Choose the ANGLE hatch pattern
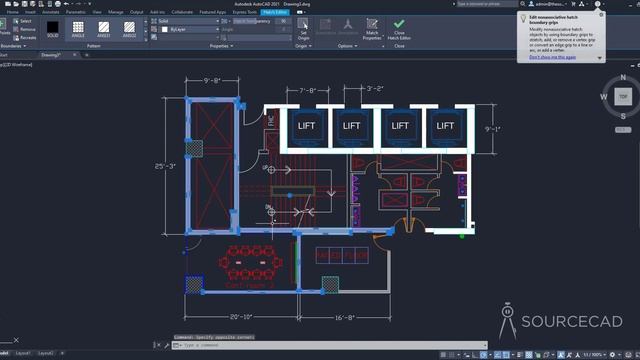640x360 pixels. [x=78, y=29]
